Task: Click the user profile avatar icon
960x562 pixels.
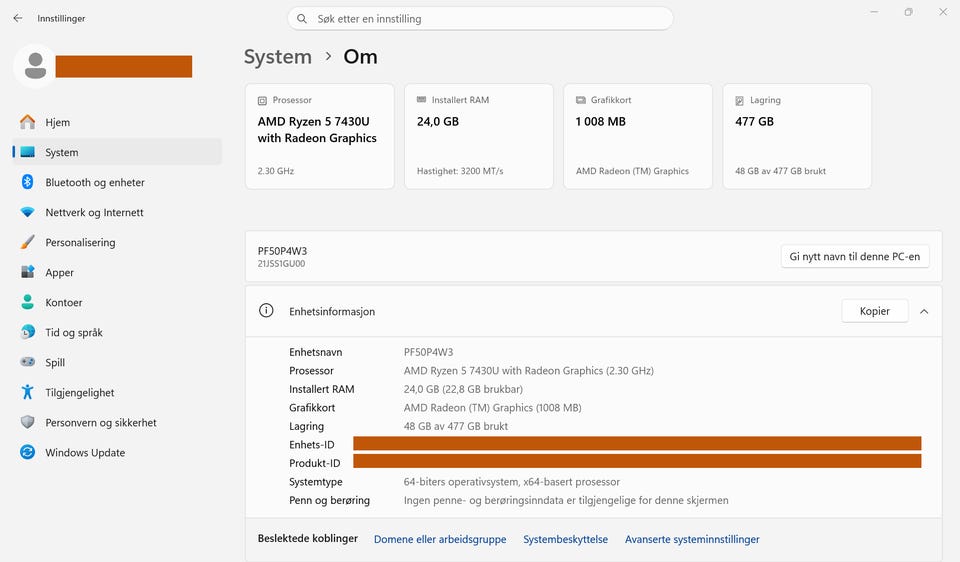Action: 35,66
